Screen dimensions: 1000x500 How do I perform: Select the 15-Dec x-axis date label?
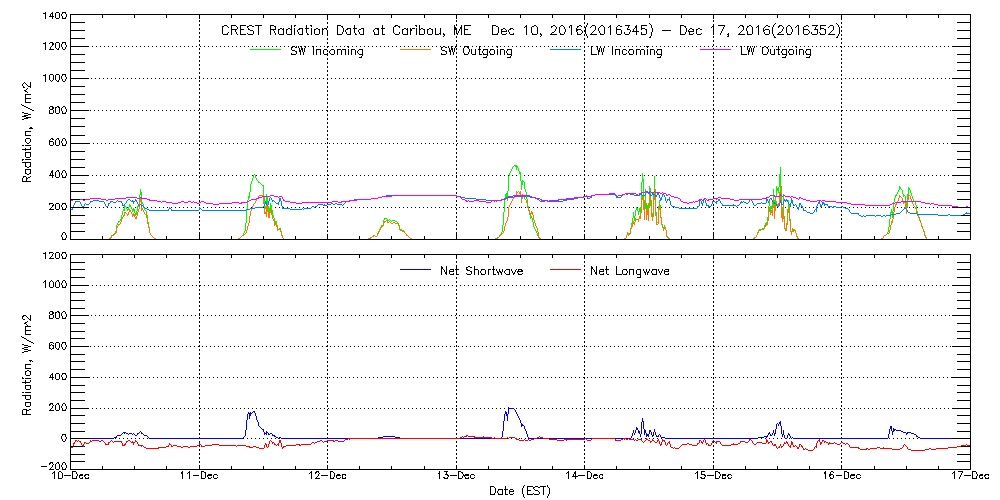tap(713, 476)
